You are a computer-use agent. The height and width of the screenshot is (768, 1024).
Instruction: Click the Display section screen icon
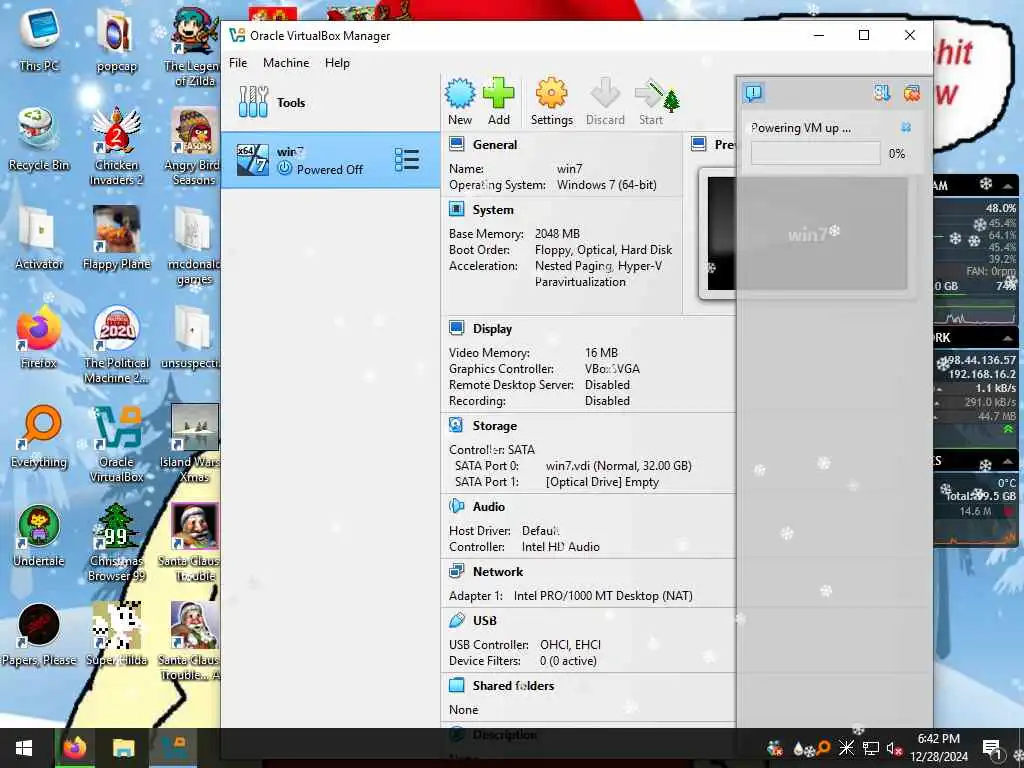(456, 328)
